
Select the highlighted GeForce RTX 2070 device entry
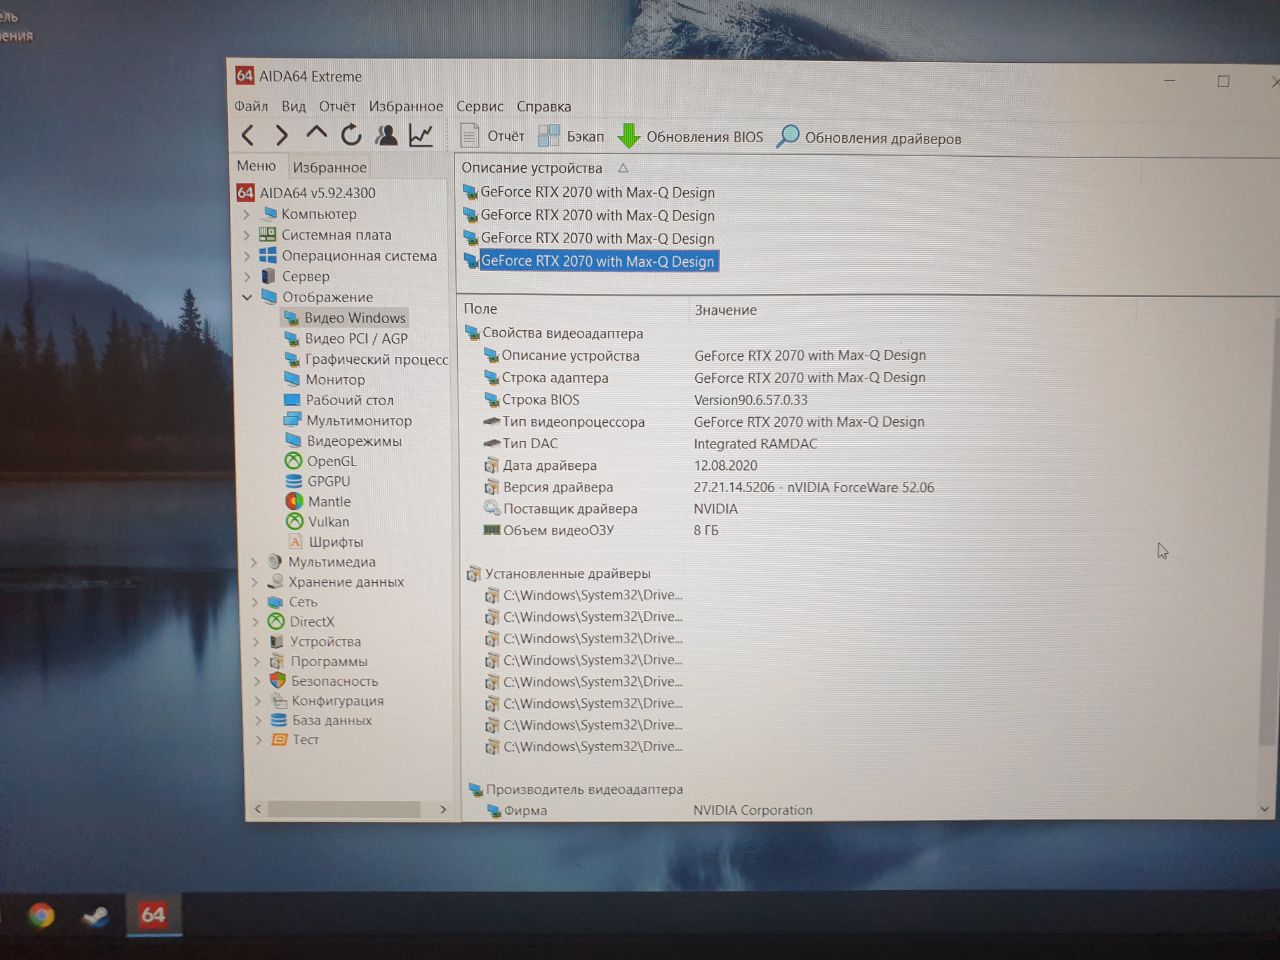point(590,261)
